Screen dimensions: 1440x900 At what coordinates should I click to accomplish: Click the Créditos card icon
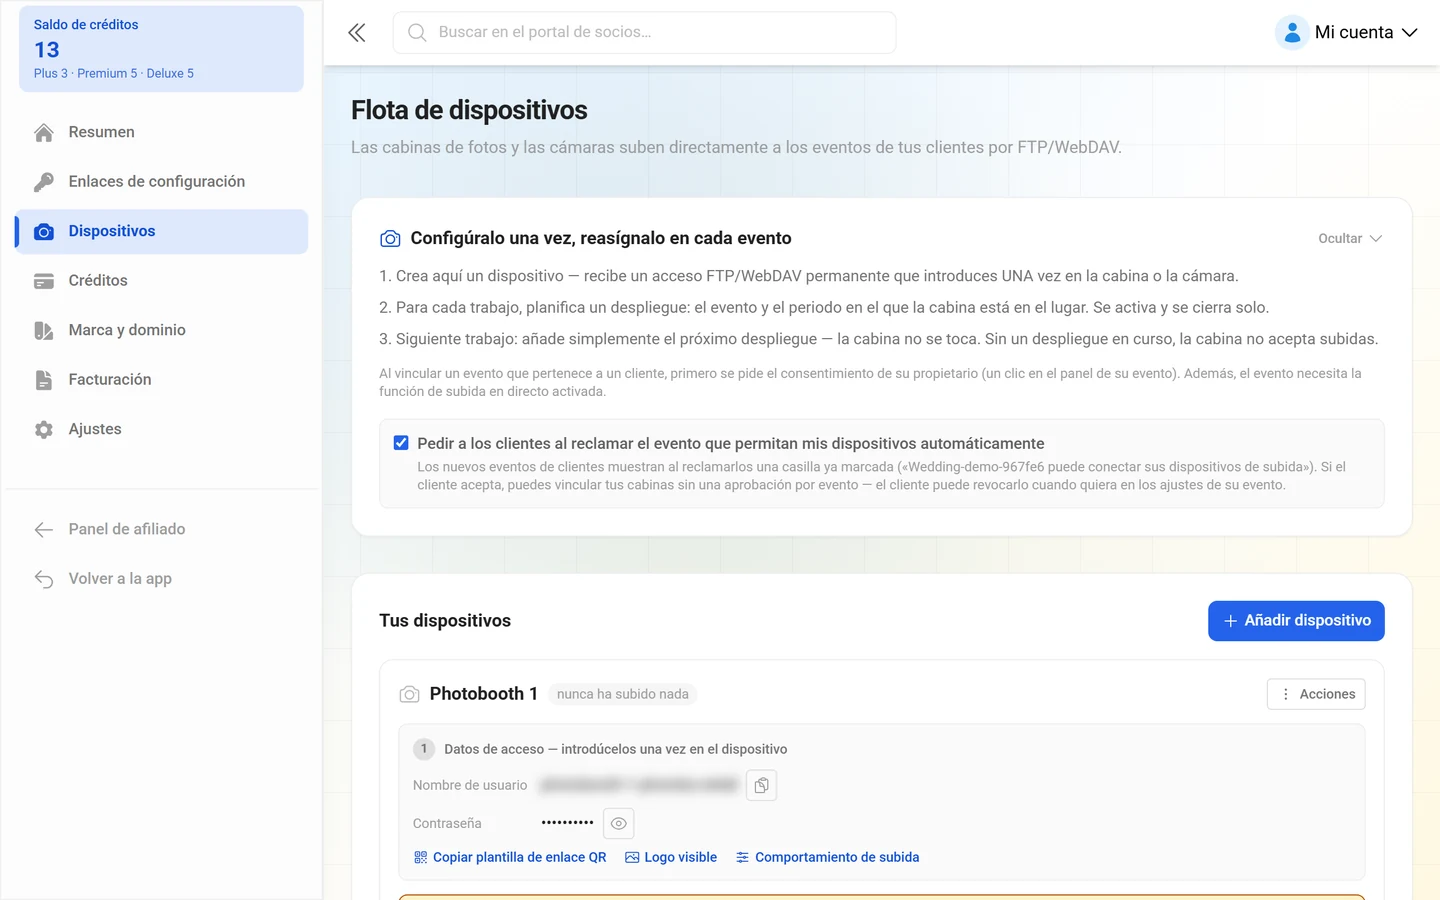coord(44,281)
